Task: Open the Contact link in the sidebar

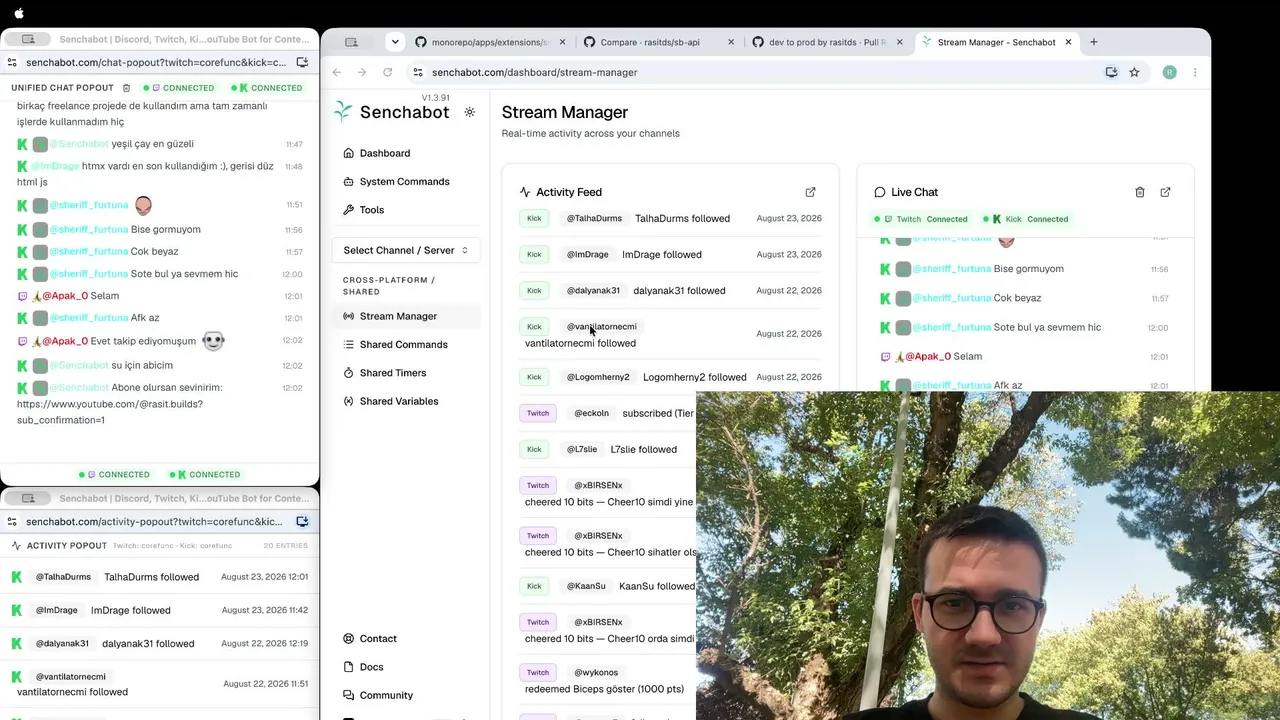Action: (x=378, y=638)
